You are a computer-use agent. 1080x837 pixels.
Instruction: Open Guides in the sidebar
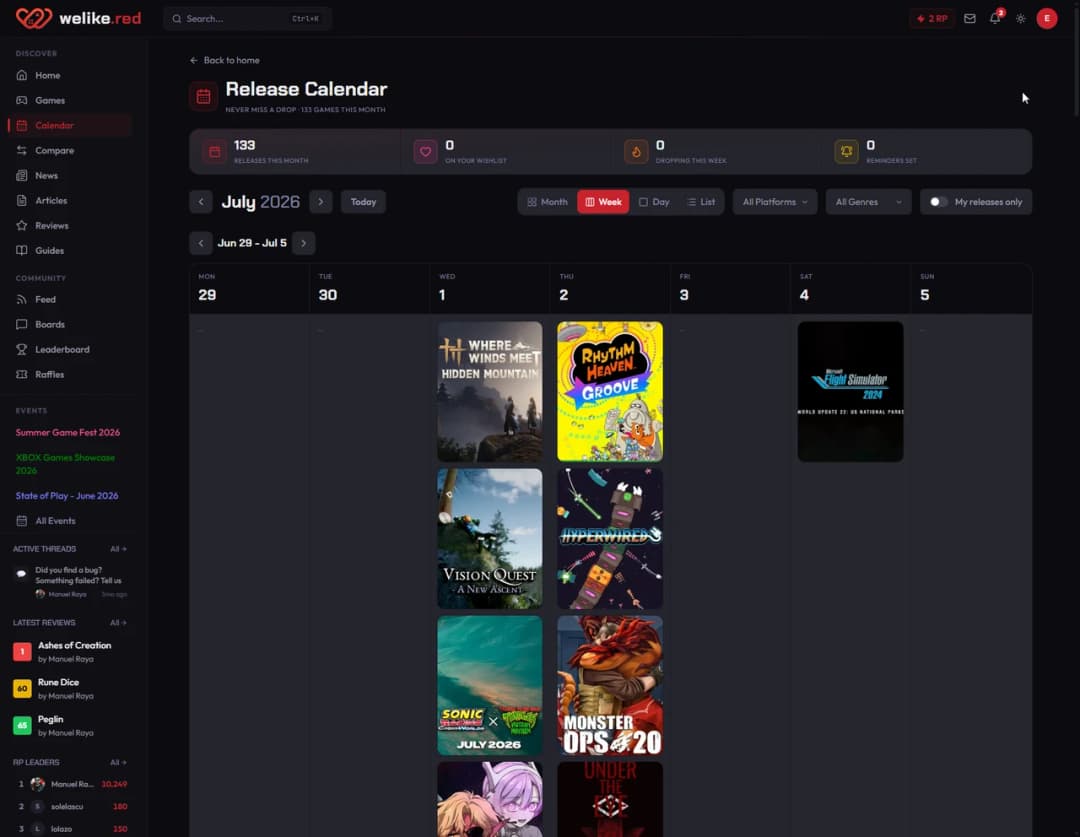point(69,250)
